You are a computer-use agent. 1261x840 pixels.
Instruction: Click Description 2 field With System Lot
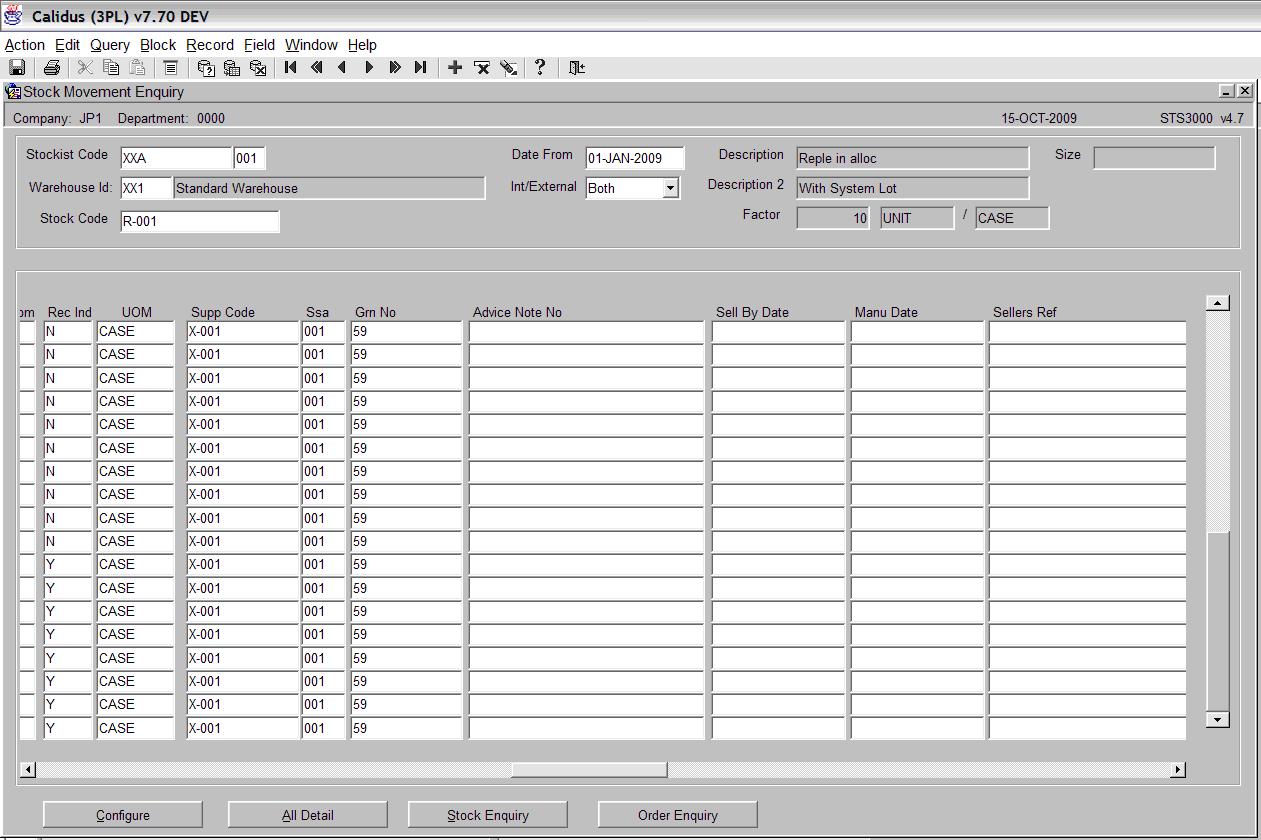pyautogui.click(x=912, y=188)
